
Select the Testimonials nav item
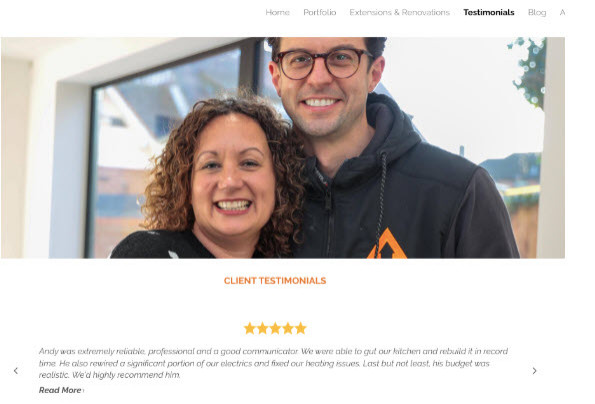click(489, 13)
